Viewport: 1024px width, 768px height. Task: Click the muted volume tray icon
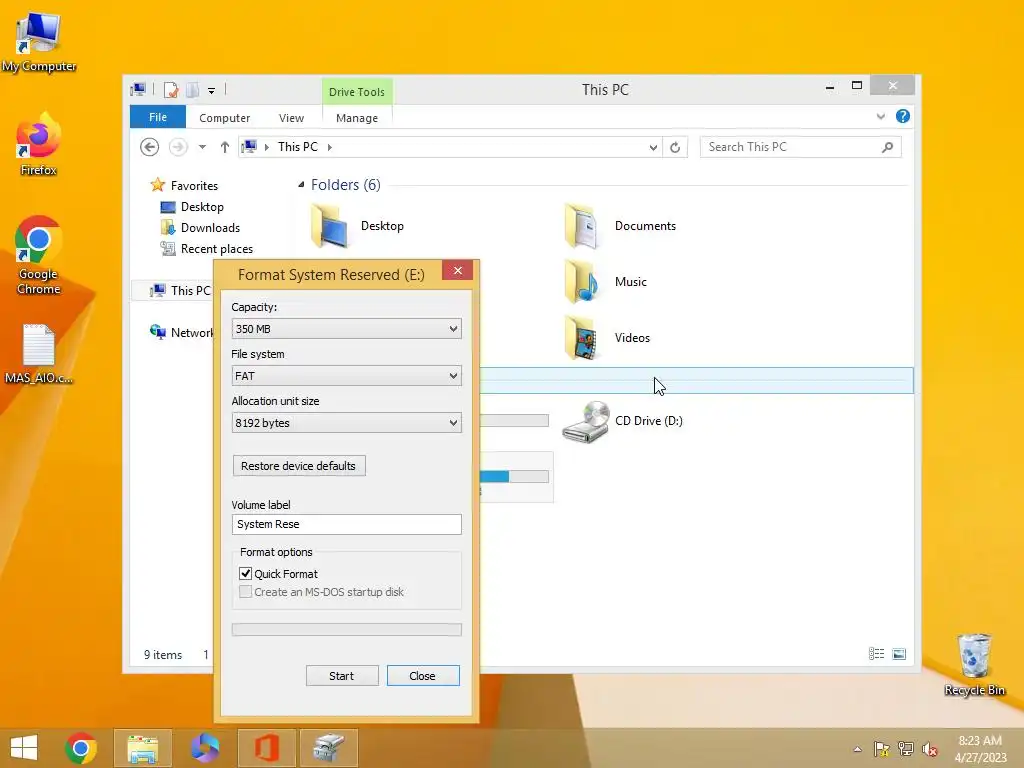[930, 749]
